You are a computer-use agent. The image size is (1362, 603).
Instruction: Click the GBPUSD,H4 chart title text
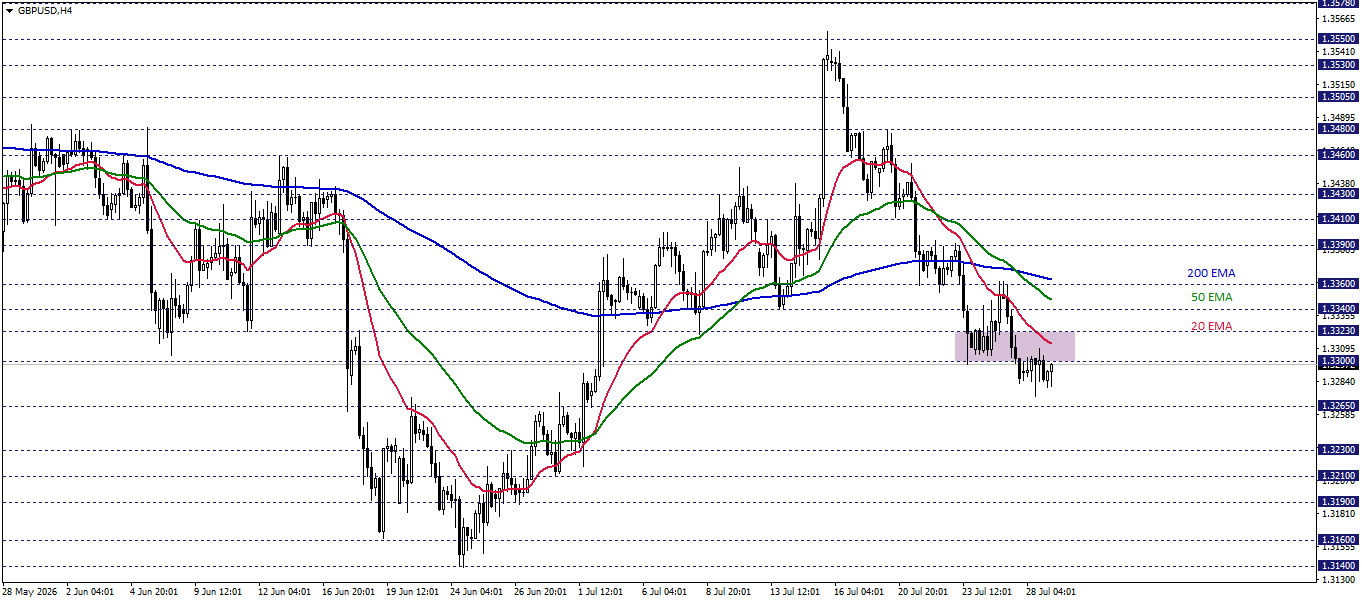[x=44, y=10]
